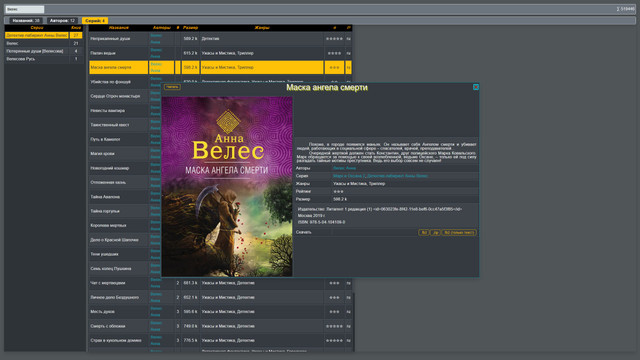Click total counter 519446 at top right
640x360 pixels.
(626, 9)
